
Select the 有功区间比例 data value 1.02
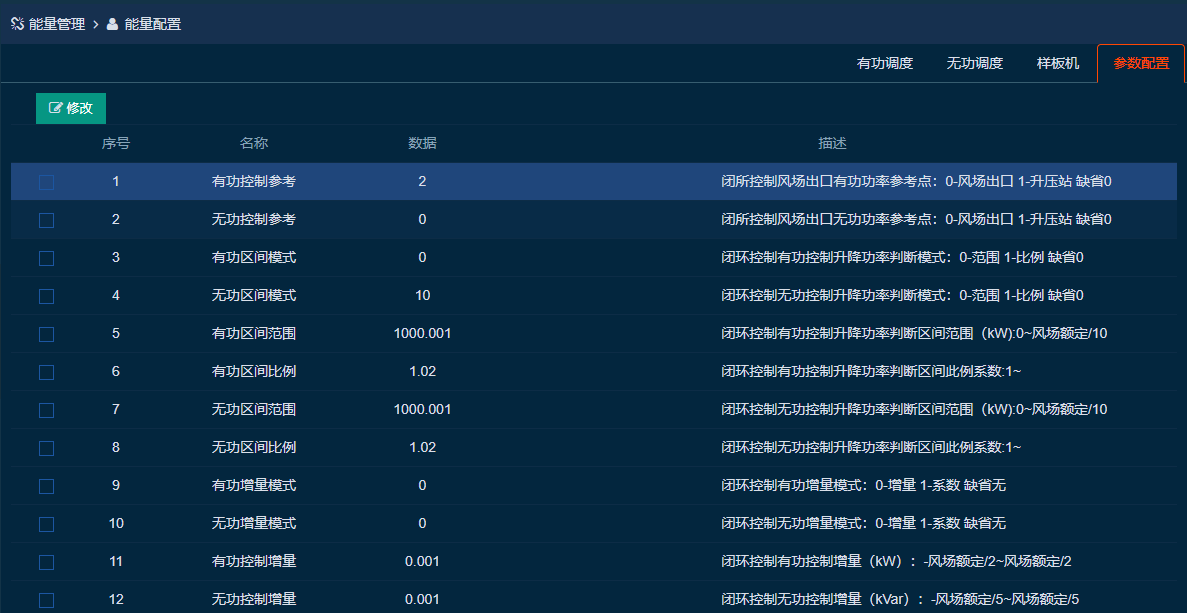pos(422,371)
